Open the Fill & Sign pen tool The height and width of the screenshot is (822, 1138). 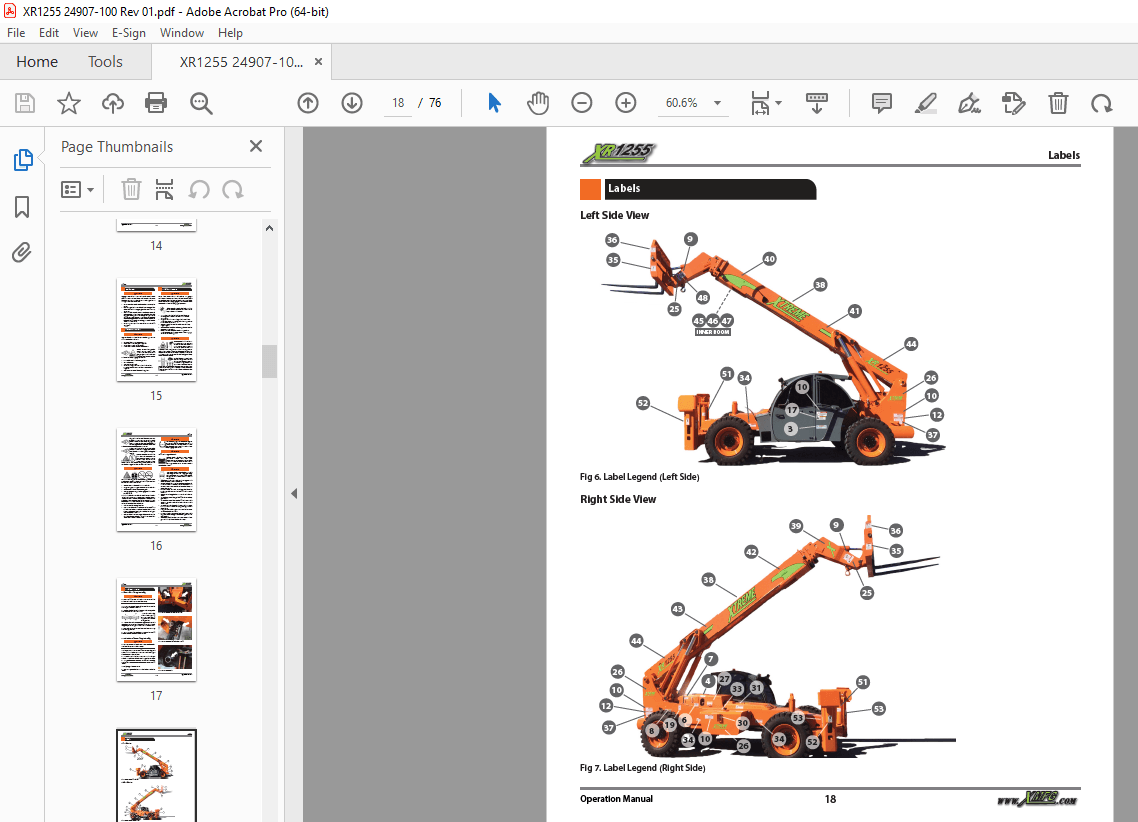click(x=969, y=103)
